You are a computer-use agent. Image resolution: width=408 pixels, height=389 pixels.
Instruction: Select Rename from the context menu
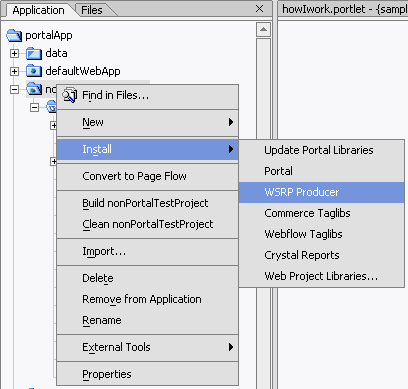point(148,320)
